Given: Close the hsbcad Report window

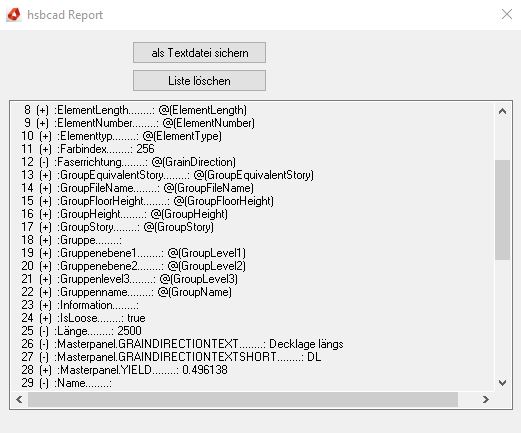Looking at the screenshot, I should click(x=507, y=15).
